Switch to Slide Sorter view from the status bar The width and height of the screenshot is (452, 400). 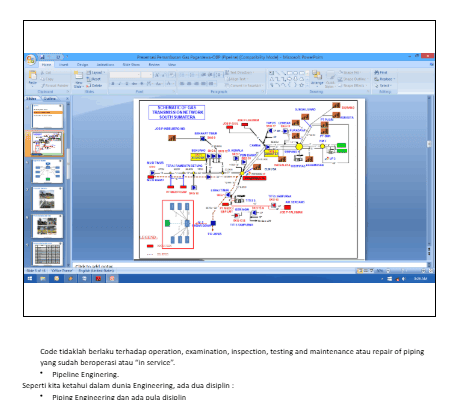click(x=366, y=271)
